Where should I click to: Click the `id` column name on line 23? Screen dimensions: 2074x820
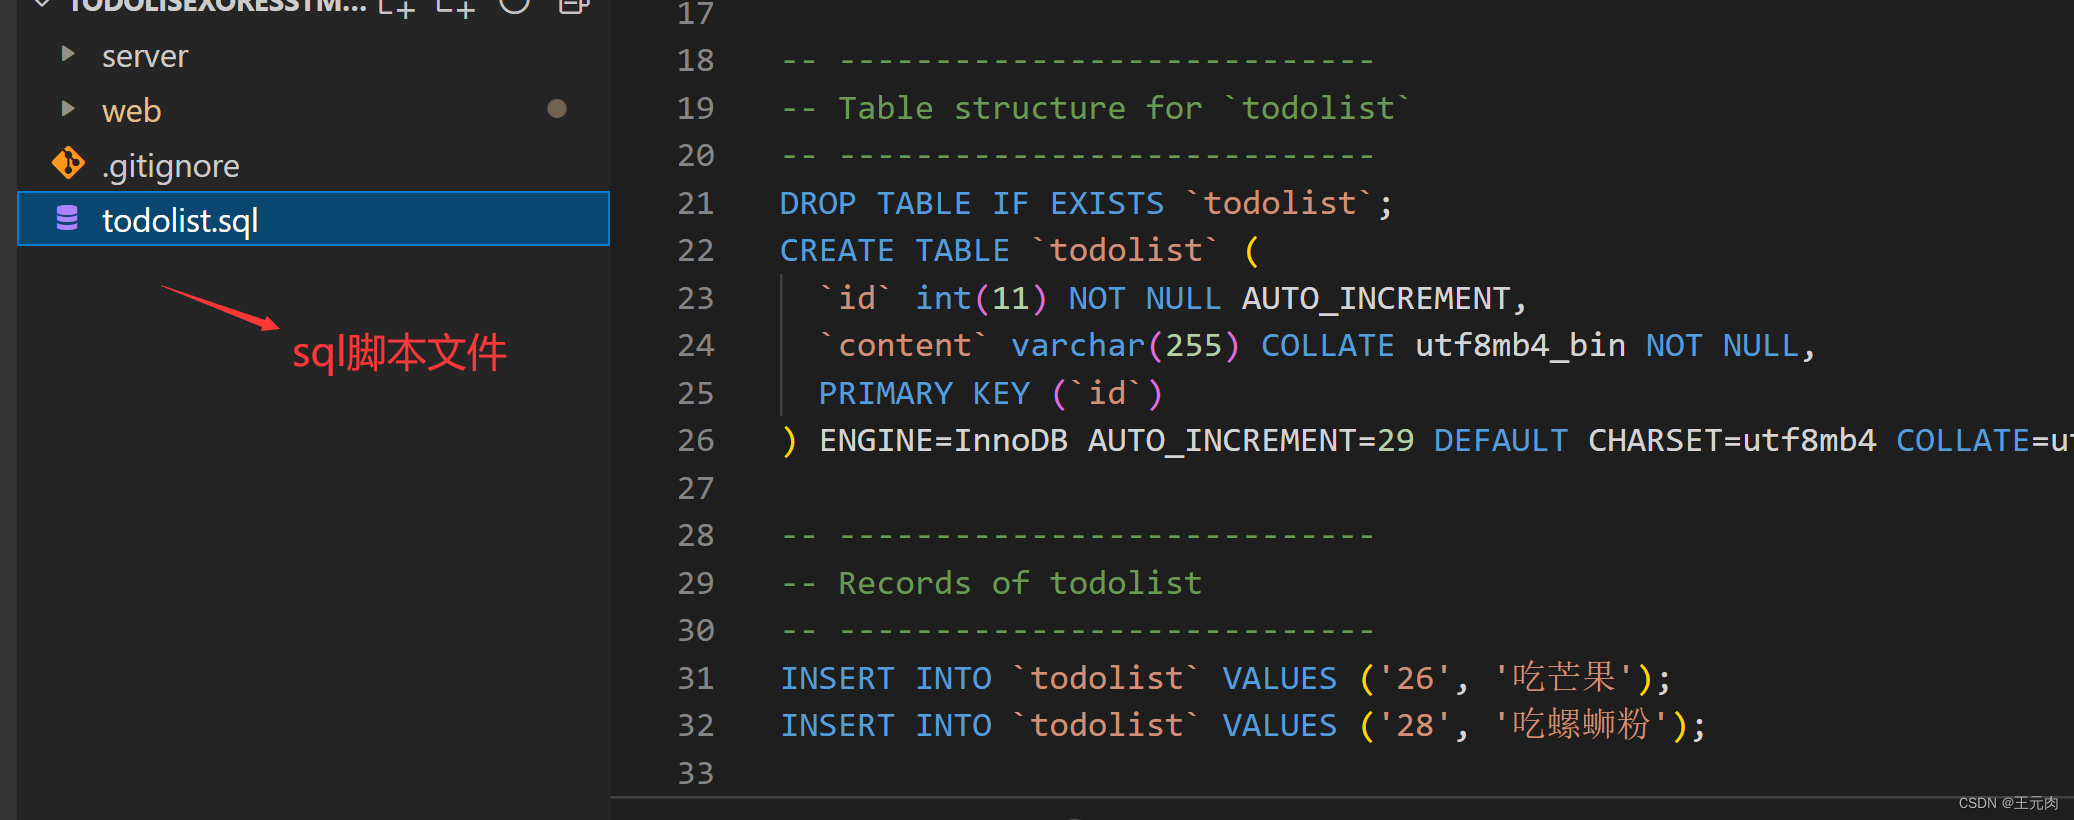(857, 298)
